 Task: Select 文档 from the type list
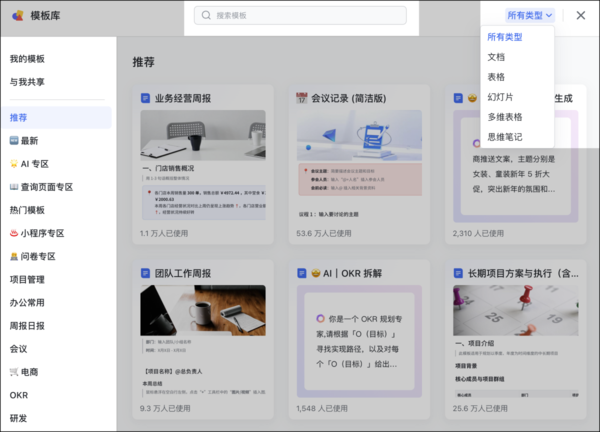[x=496, y=56]
